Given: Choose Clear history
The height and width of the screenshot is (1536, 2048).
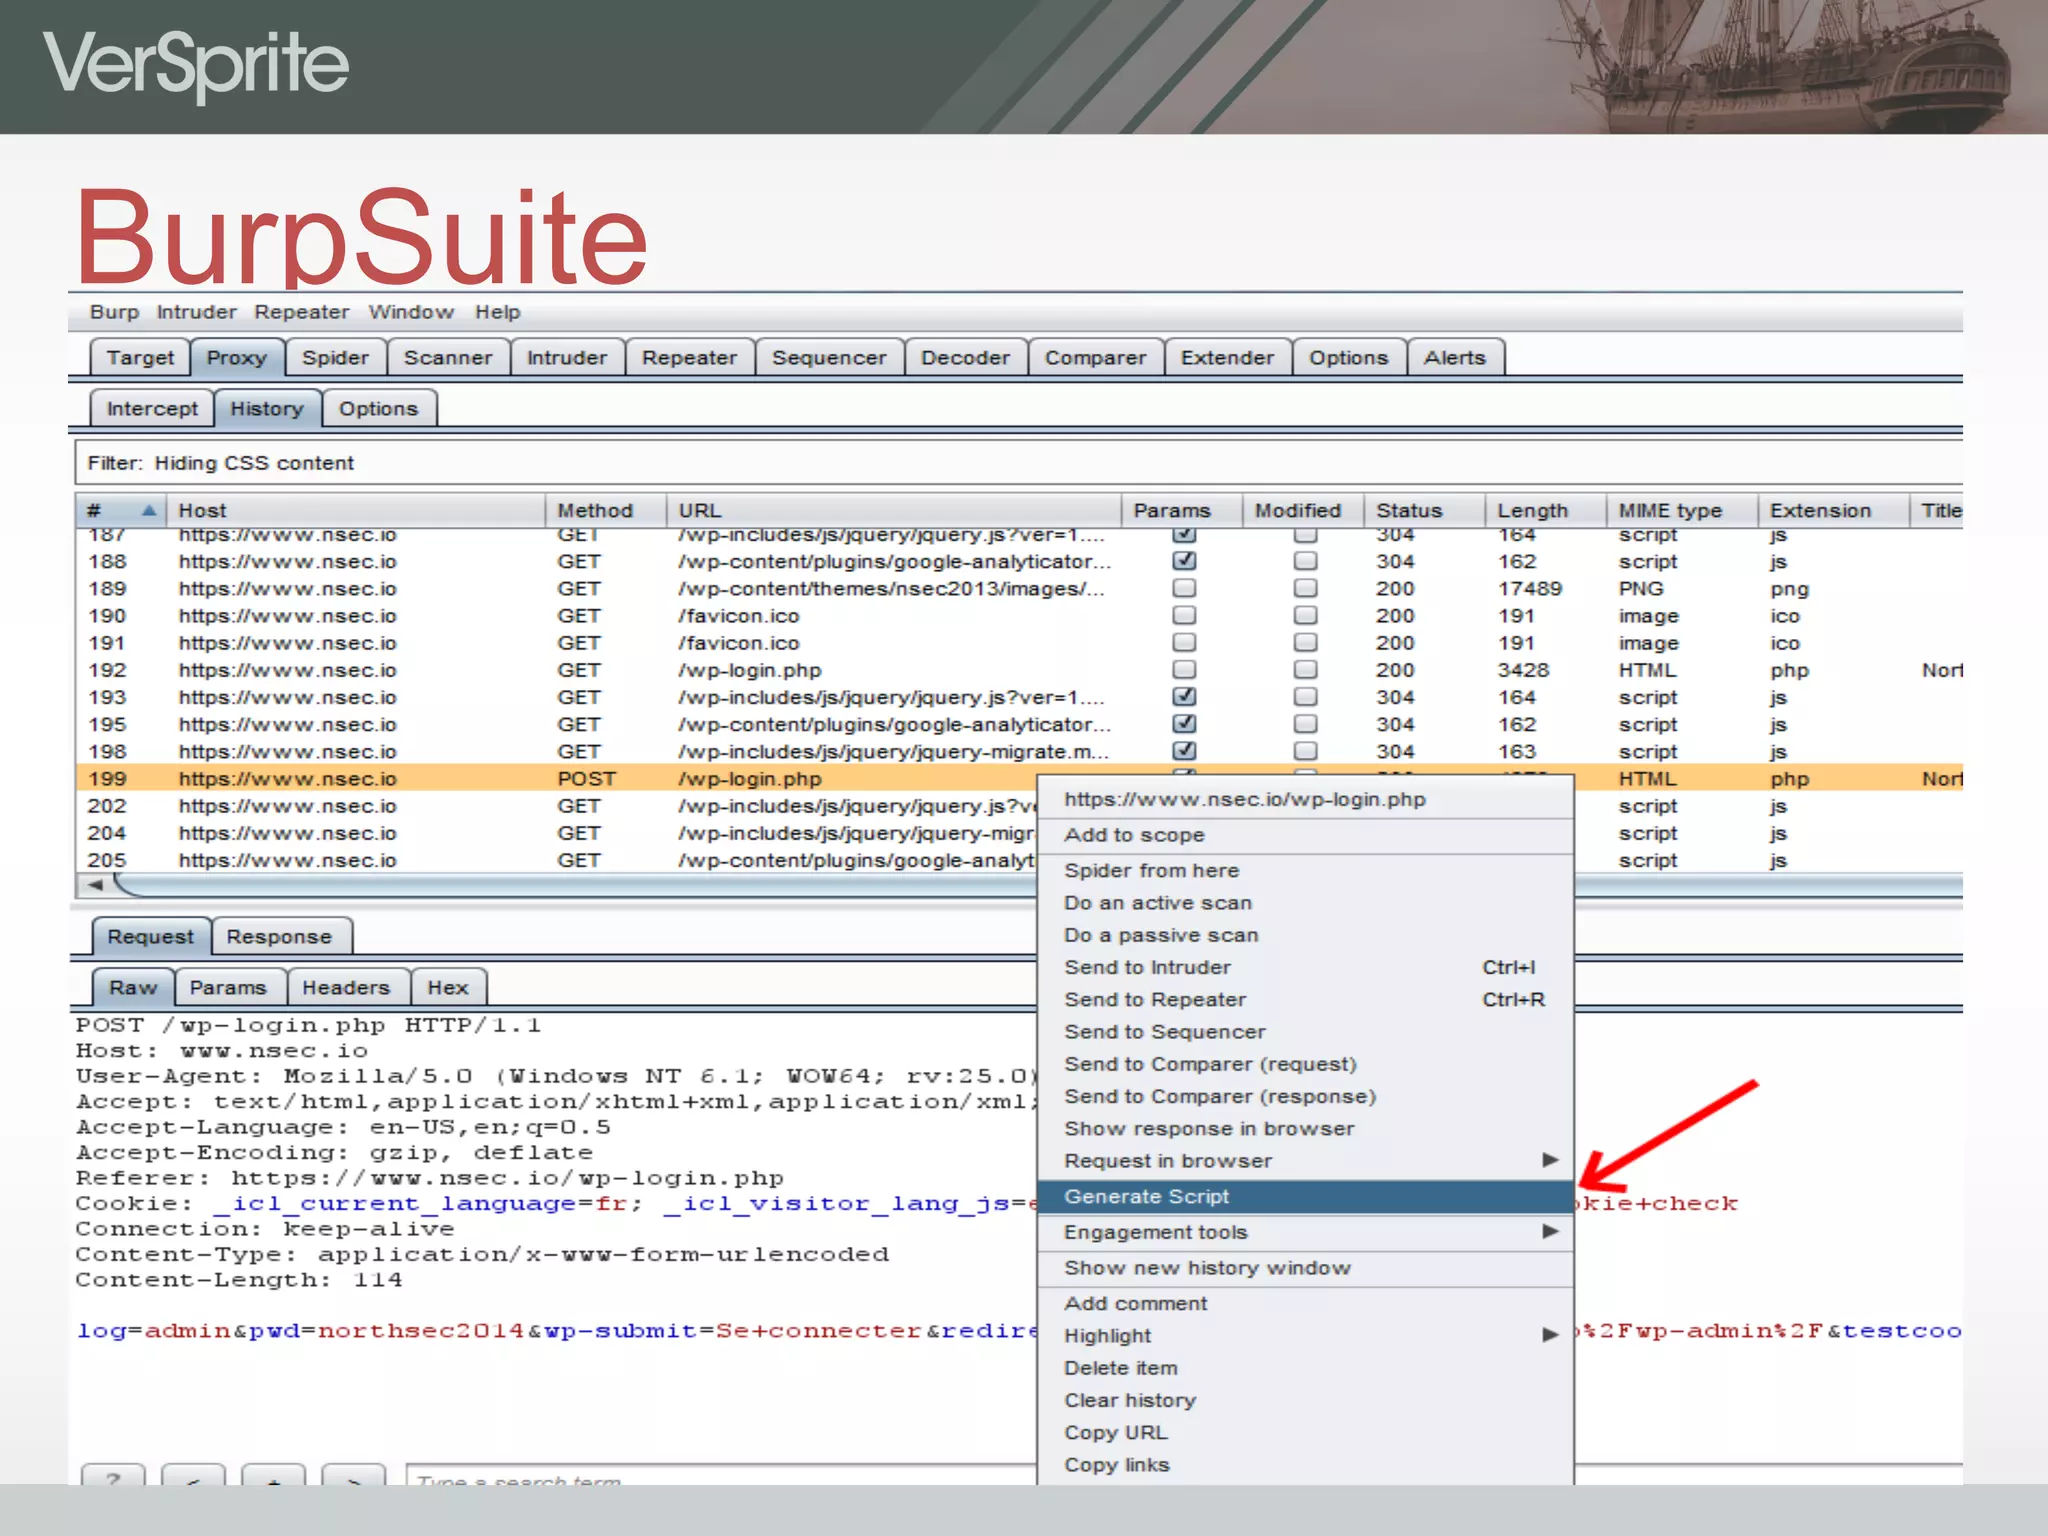Looking at the screenshot, I should [x=1305, y=1400].
